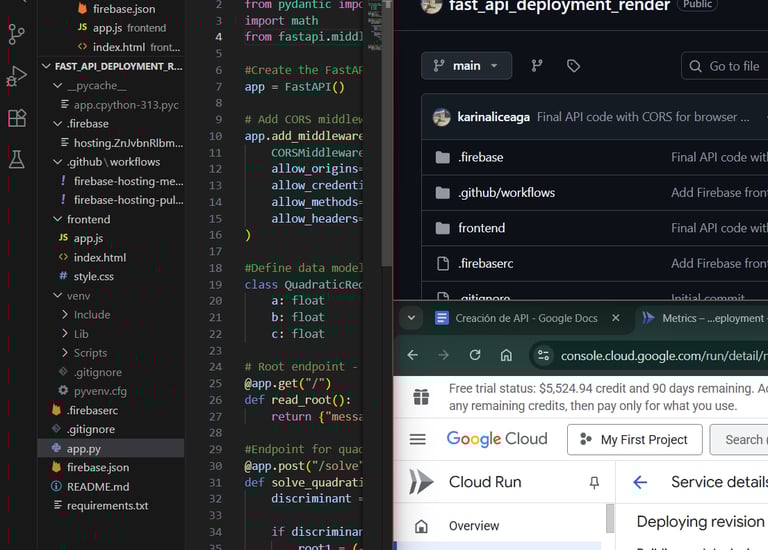Click the GitHub tags icon

coord(573,66)
